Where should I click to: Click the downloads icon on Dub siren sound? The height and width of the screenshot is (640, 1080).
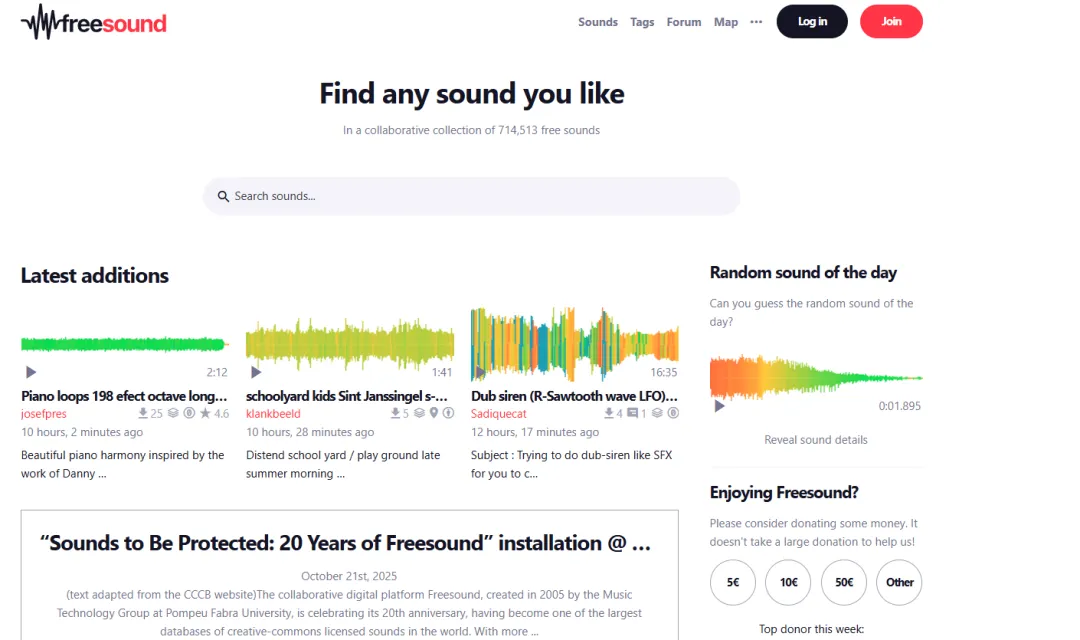609,413
